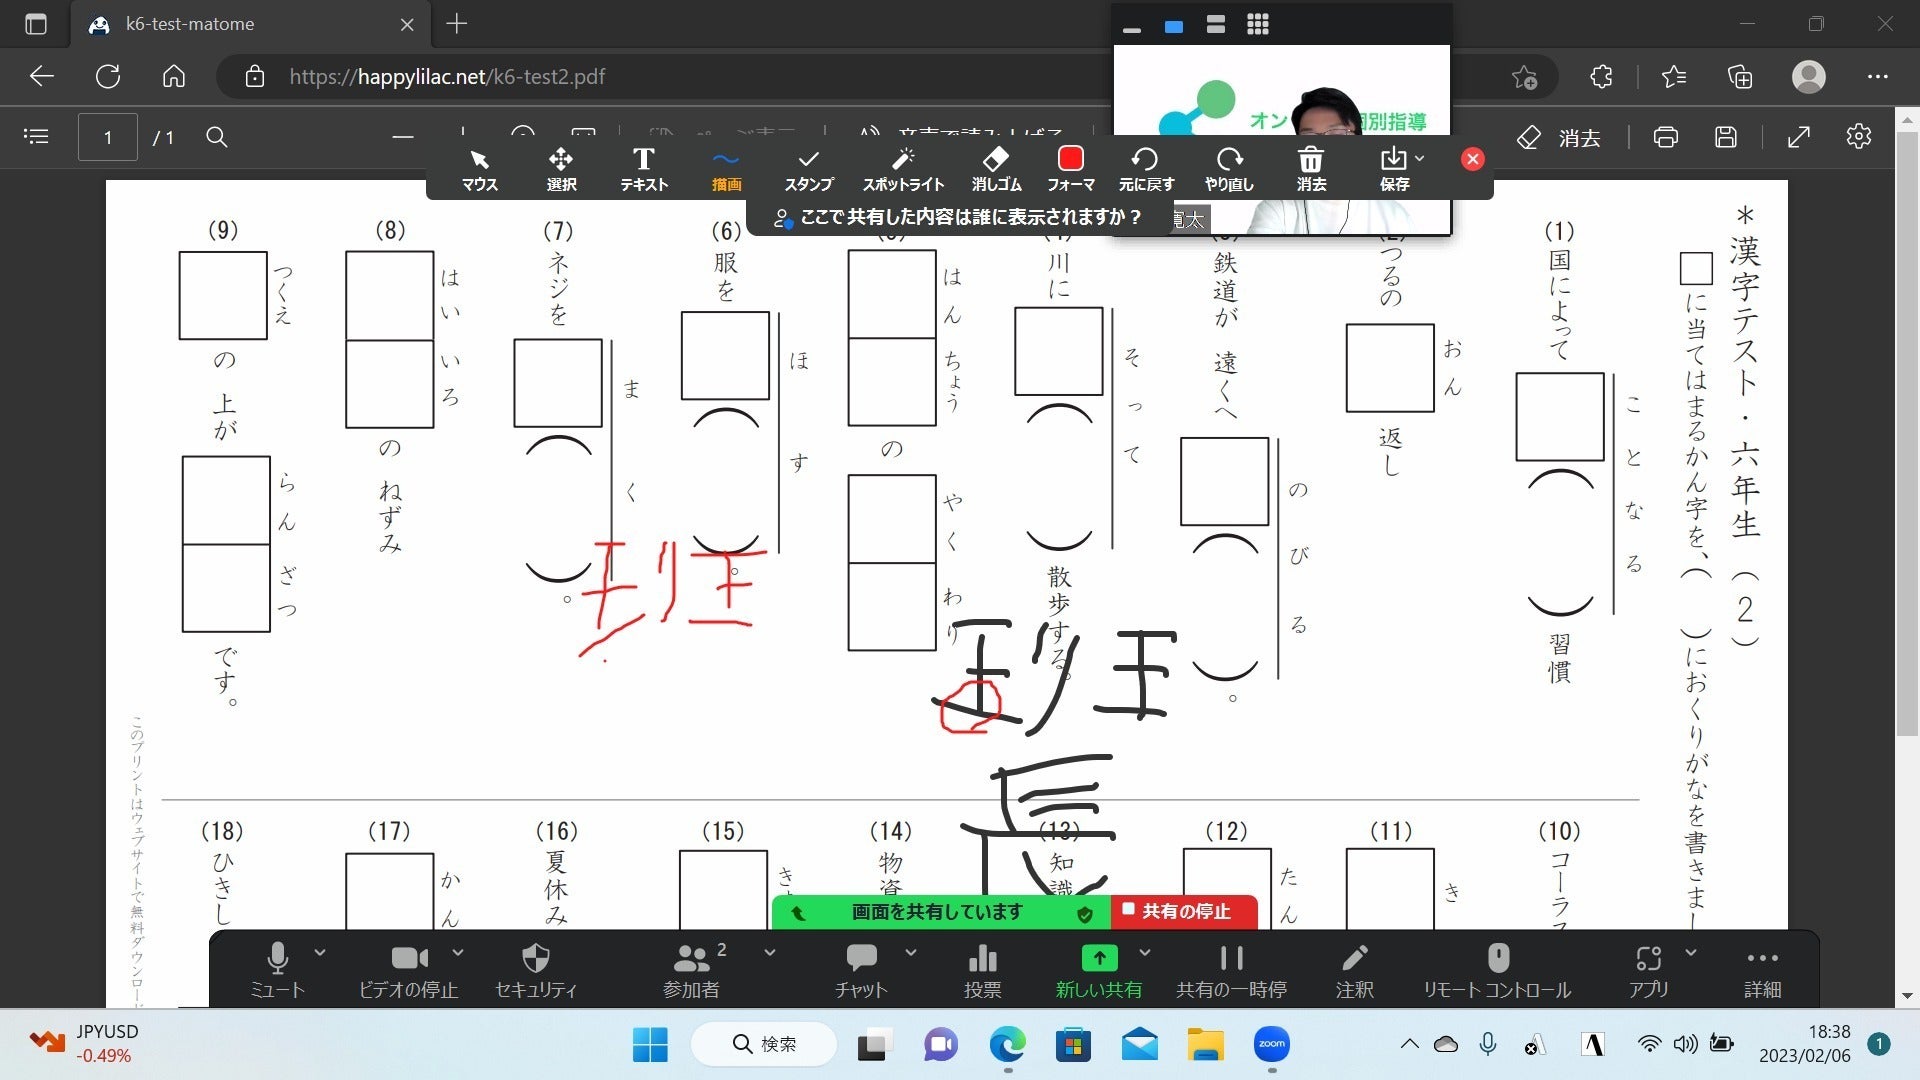
Task: Open the スタンプ stamp tool
Action: point(808,170)
